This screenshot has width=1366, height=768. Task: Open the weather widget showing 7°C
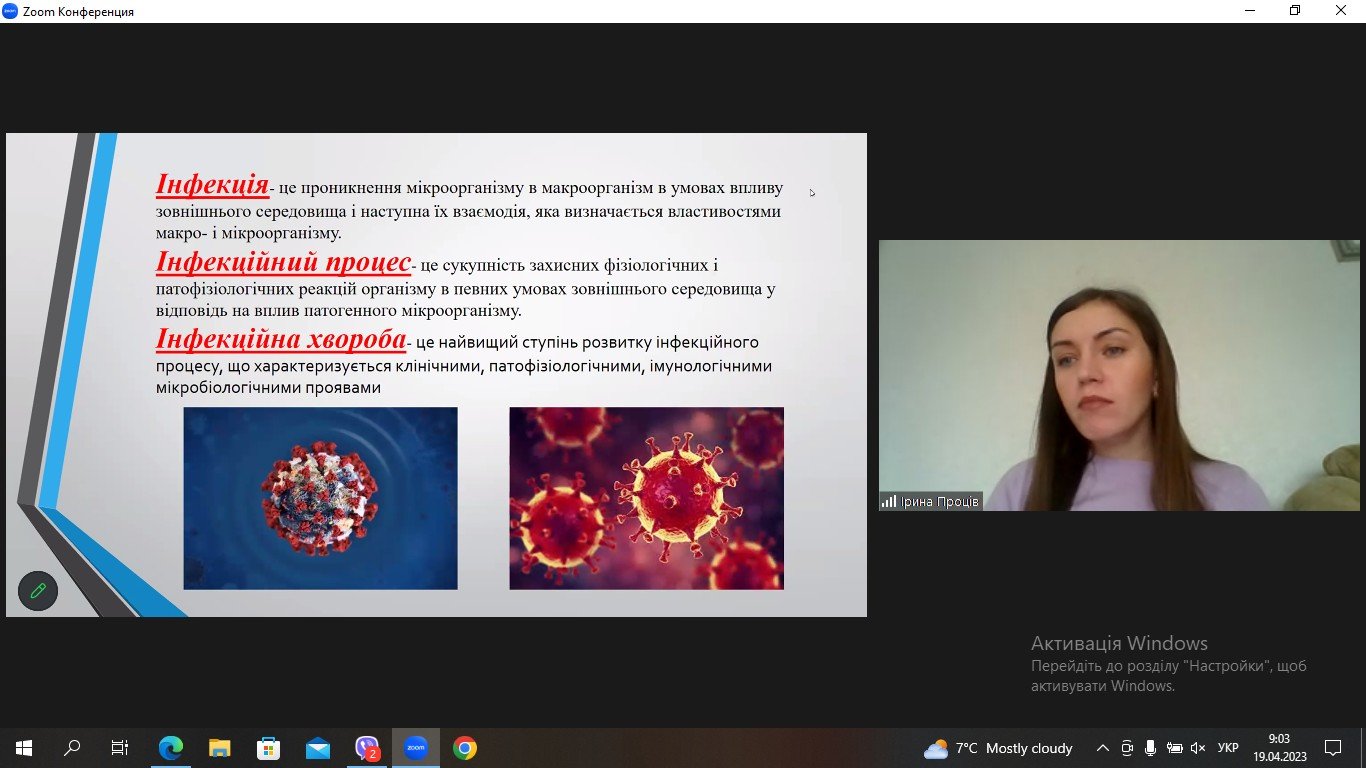(x=998, y=748)
